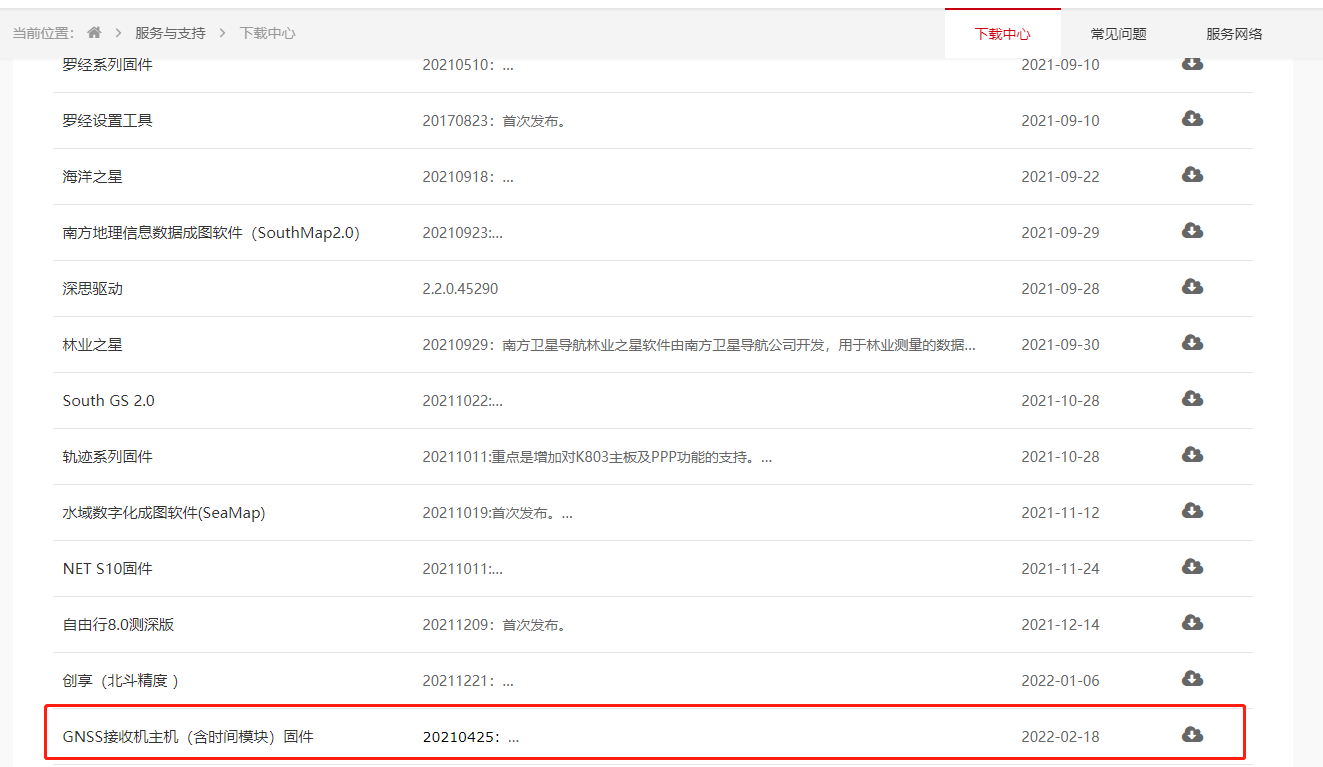Image resolution: width=1323 pixels, height=767 pixels.
Task: Open the 服务网络 tab
Action: pyautogui.click(x=1234, y=34)
